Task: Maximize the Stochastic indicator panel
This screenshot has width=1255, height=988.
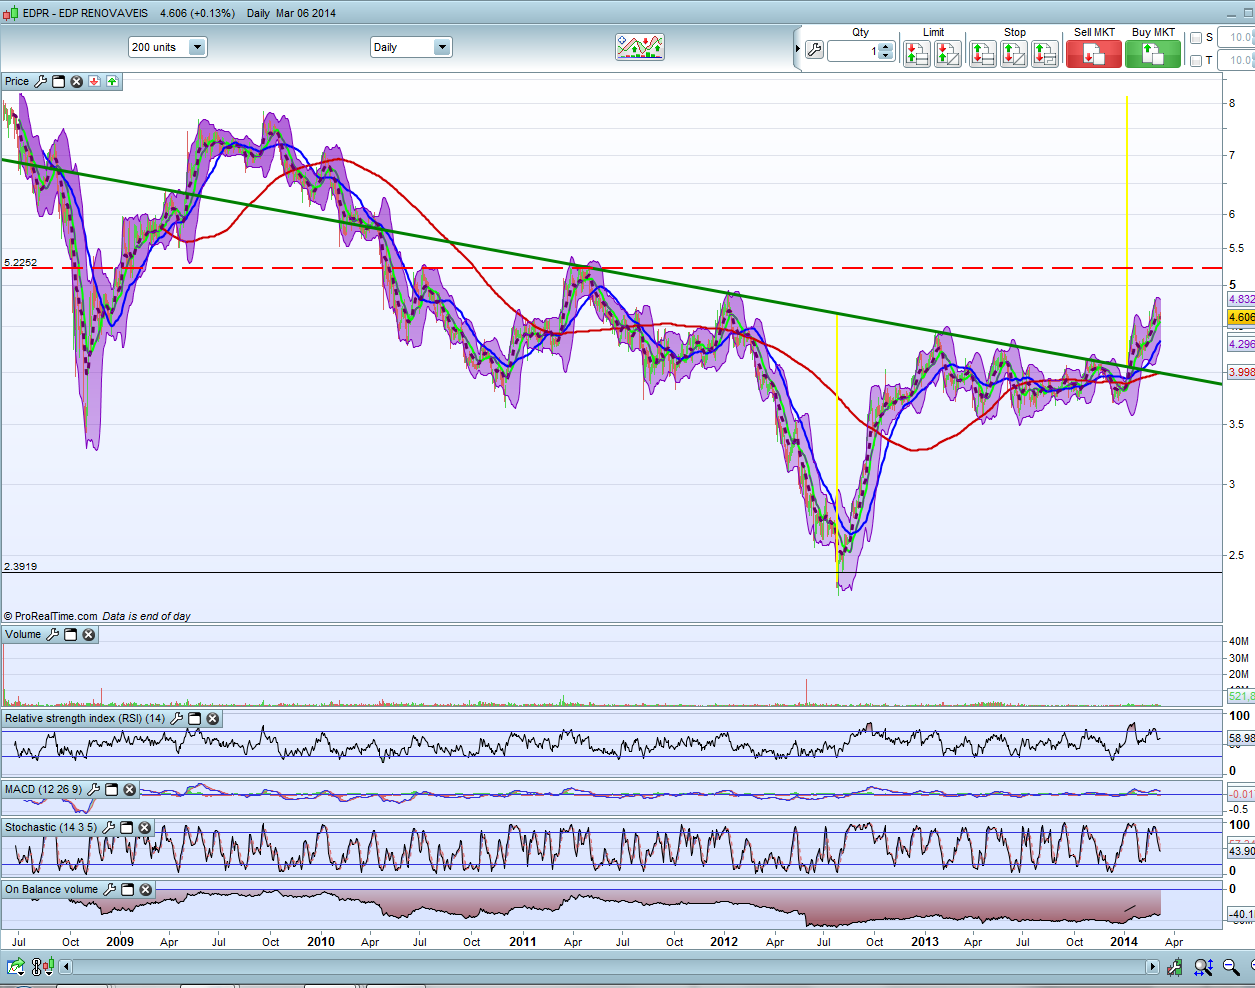Action: click(126, 828)
